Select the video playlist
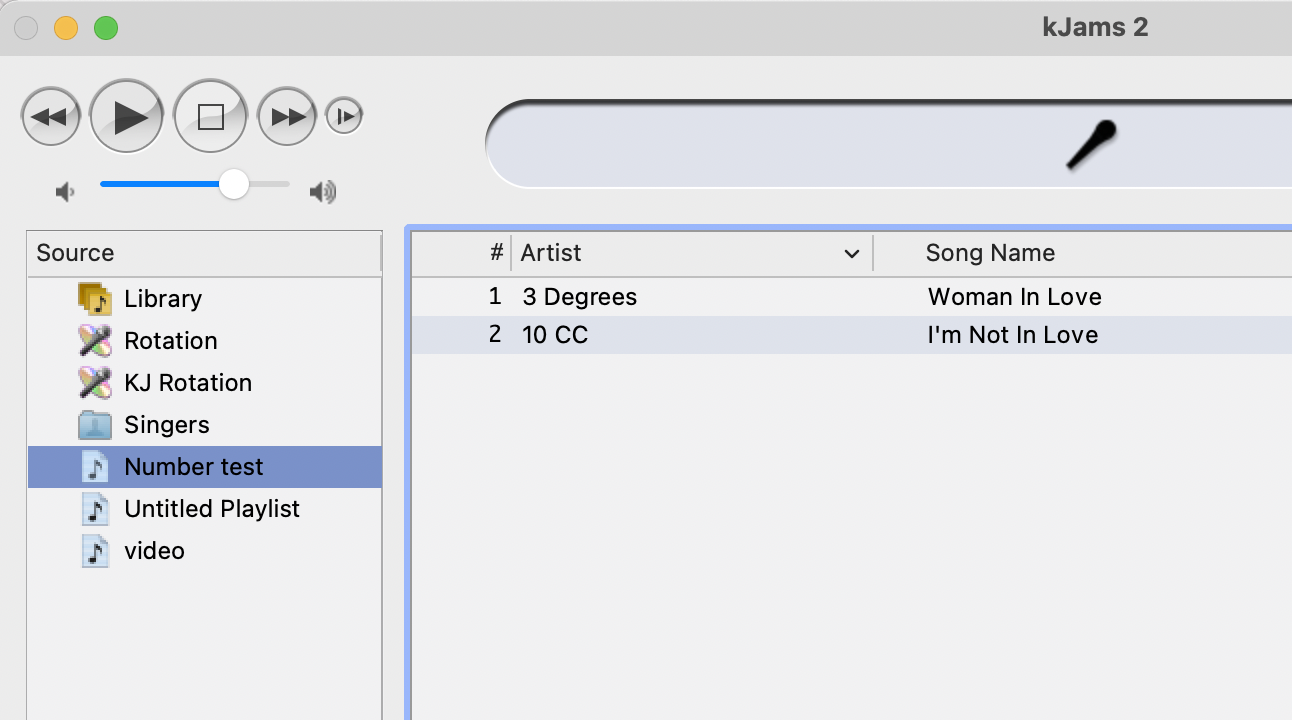 154,551
